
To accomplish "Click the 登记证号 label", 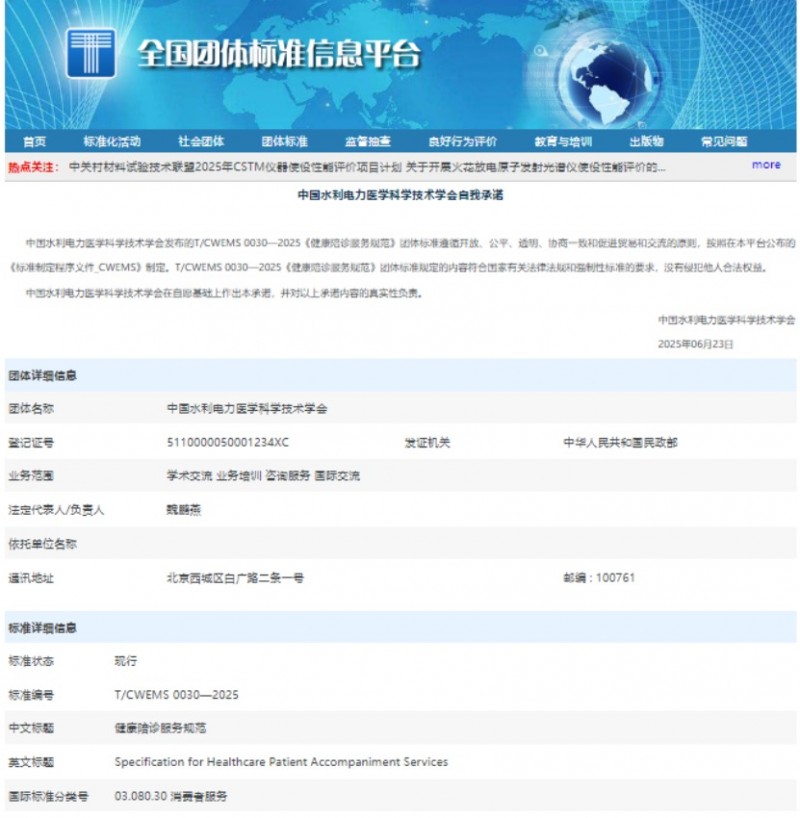I will click(x=31, y=442).
